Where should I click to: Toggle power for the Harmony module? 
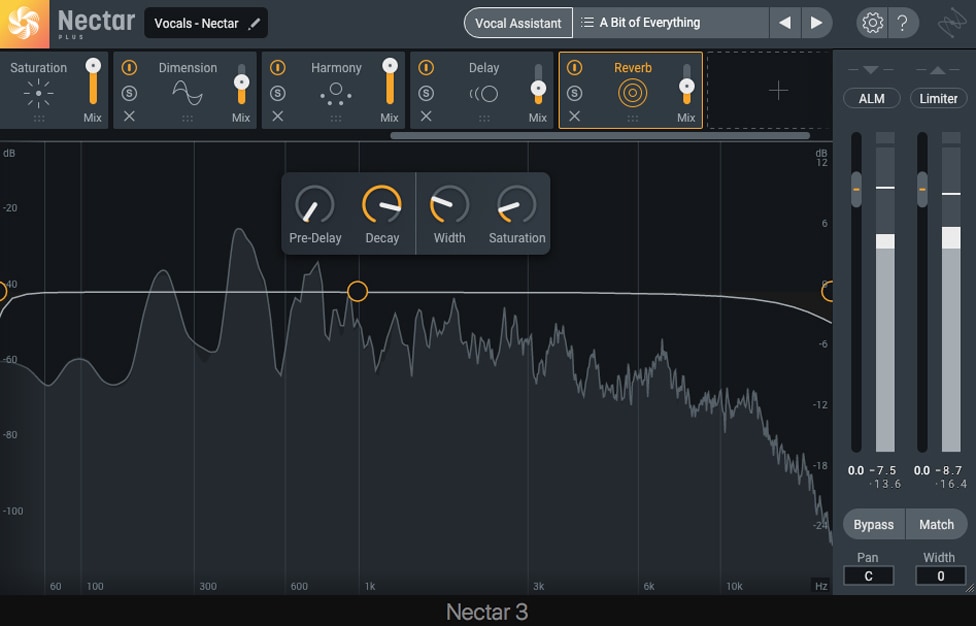[x=278, y=67]
